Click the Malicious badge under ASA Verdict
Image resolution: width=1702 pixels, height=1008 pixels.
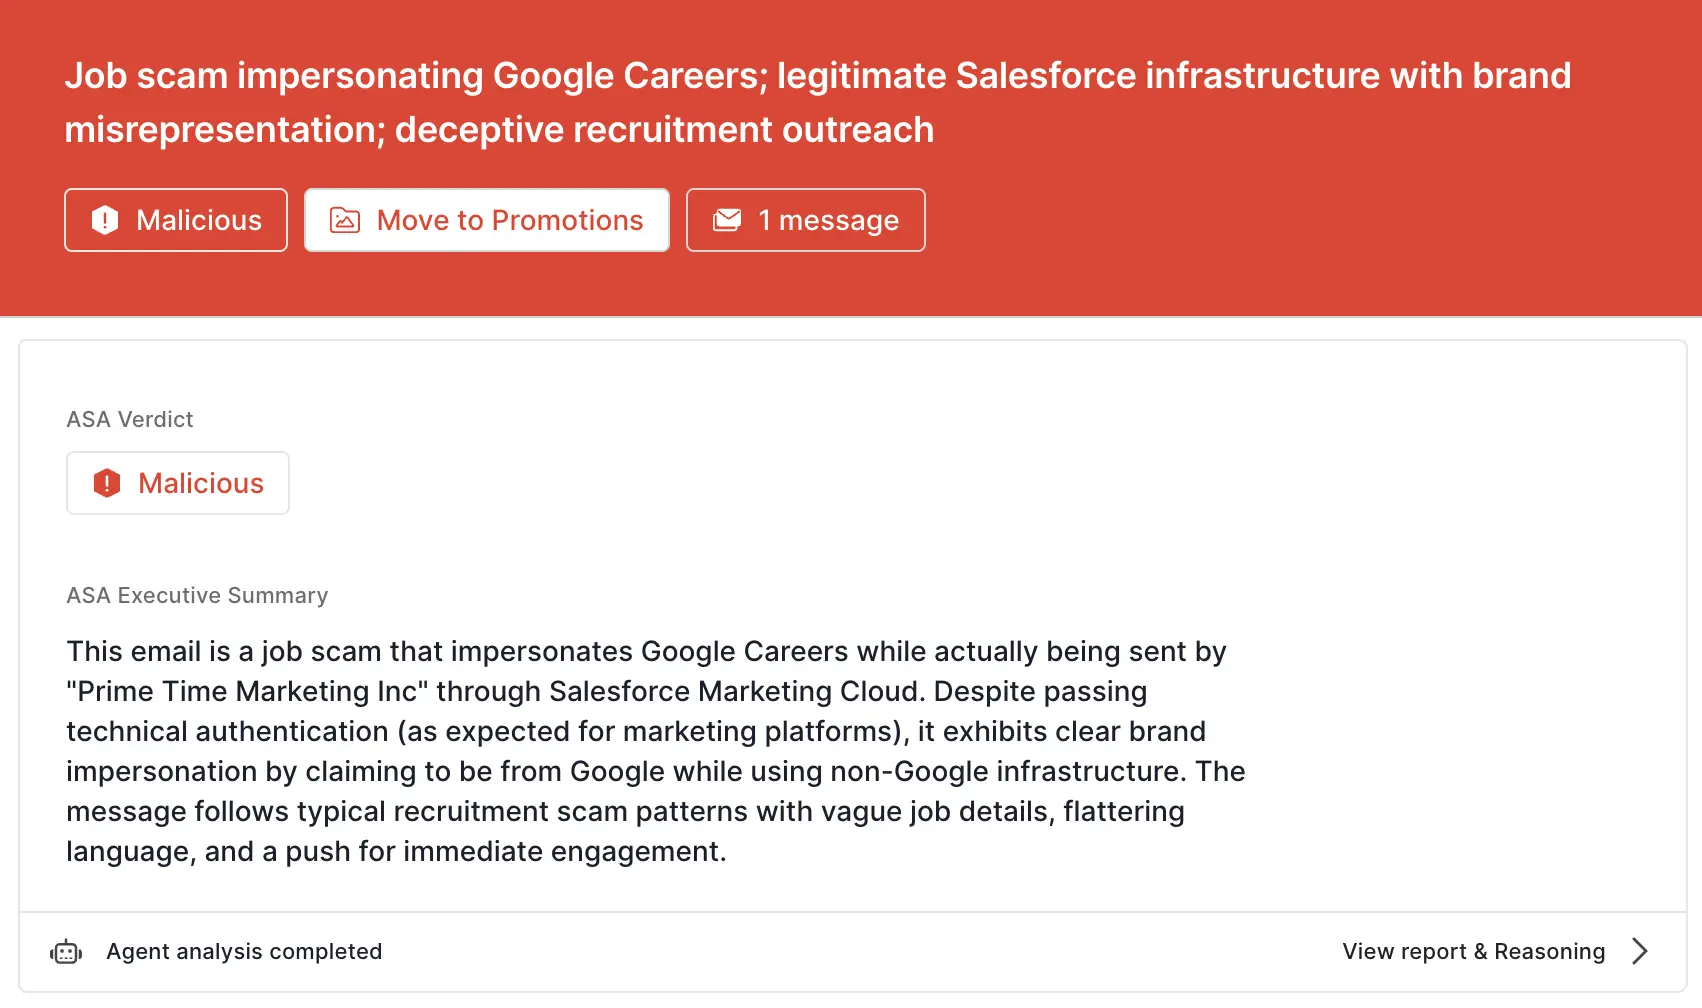tap(178, 483)
